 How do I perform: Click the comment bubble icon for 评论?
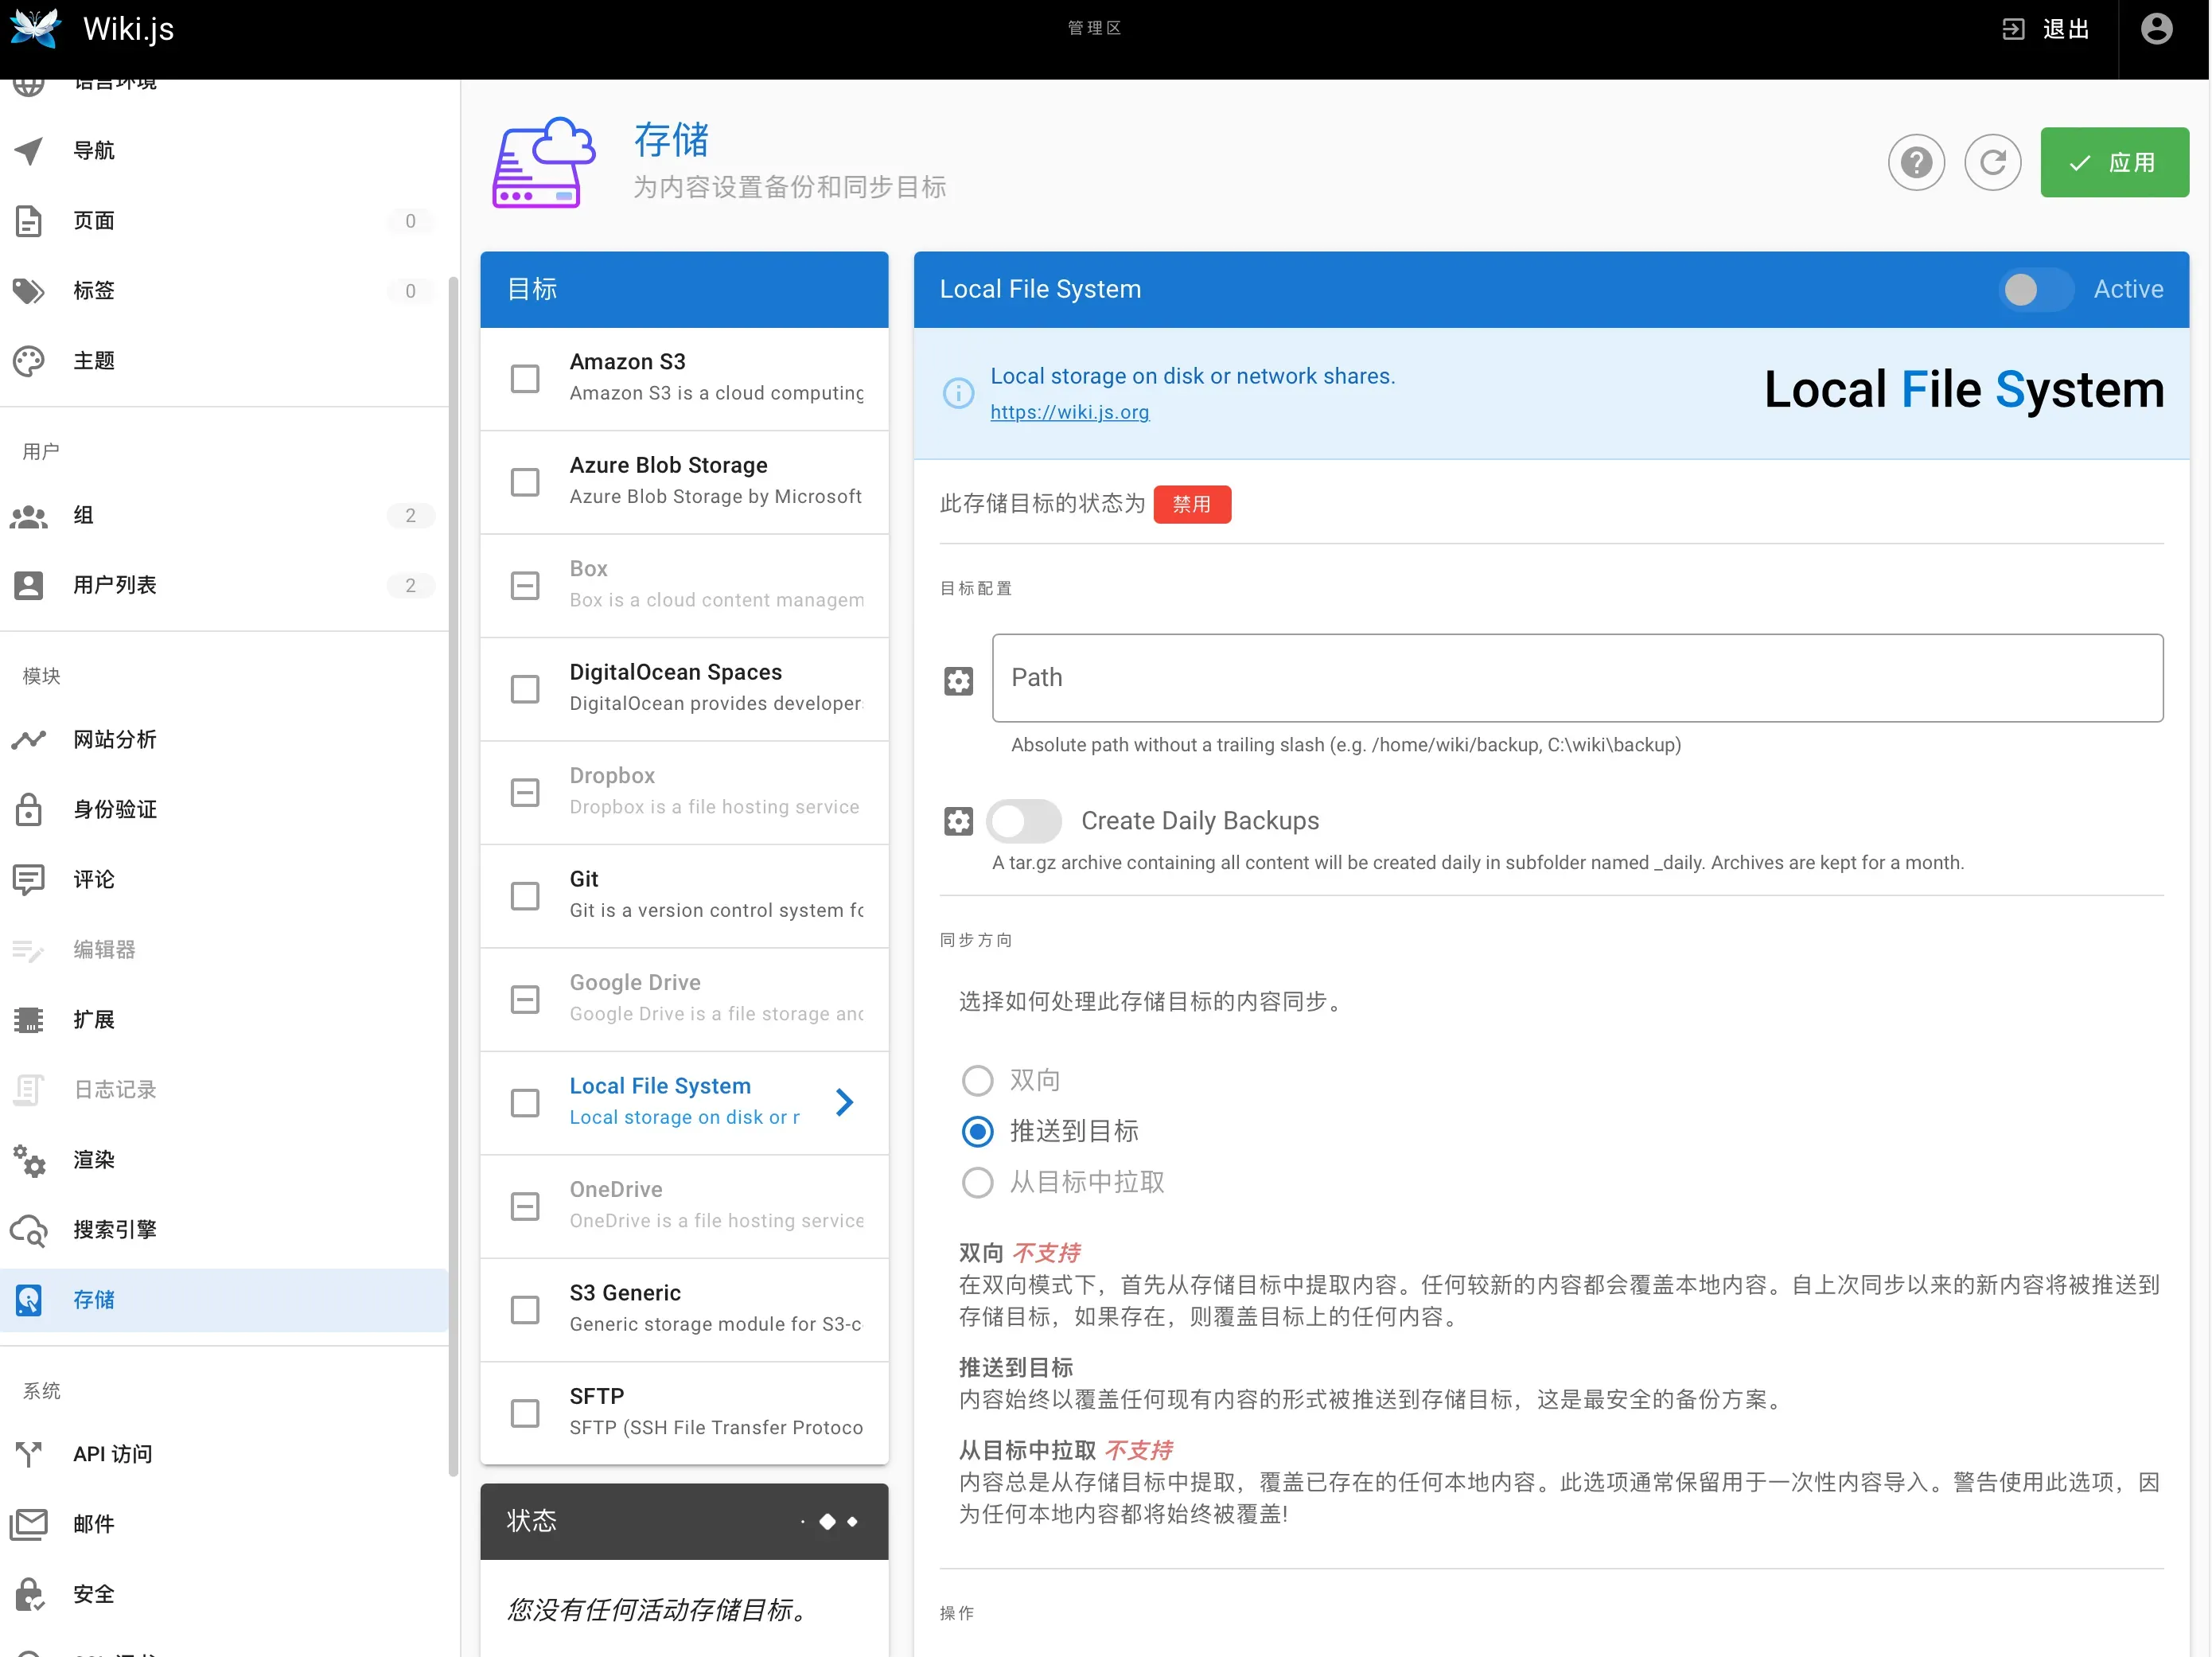[x=29, y=880]
